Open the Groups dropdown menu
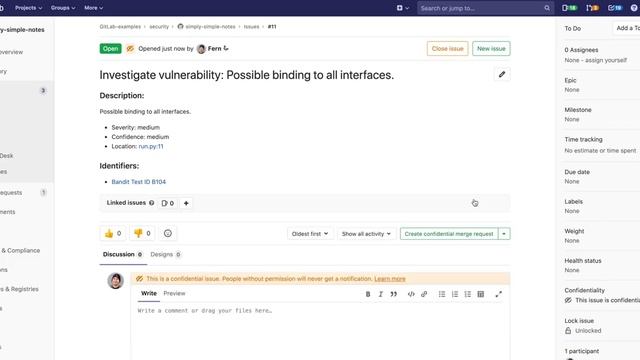The height and width of the screenshot is (360, 640). tap(63, 8)
